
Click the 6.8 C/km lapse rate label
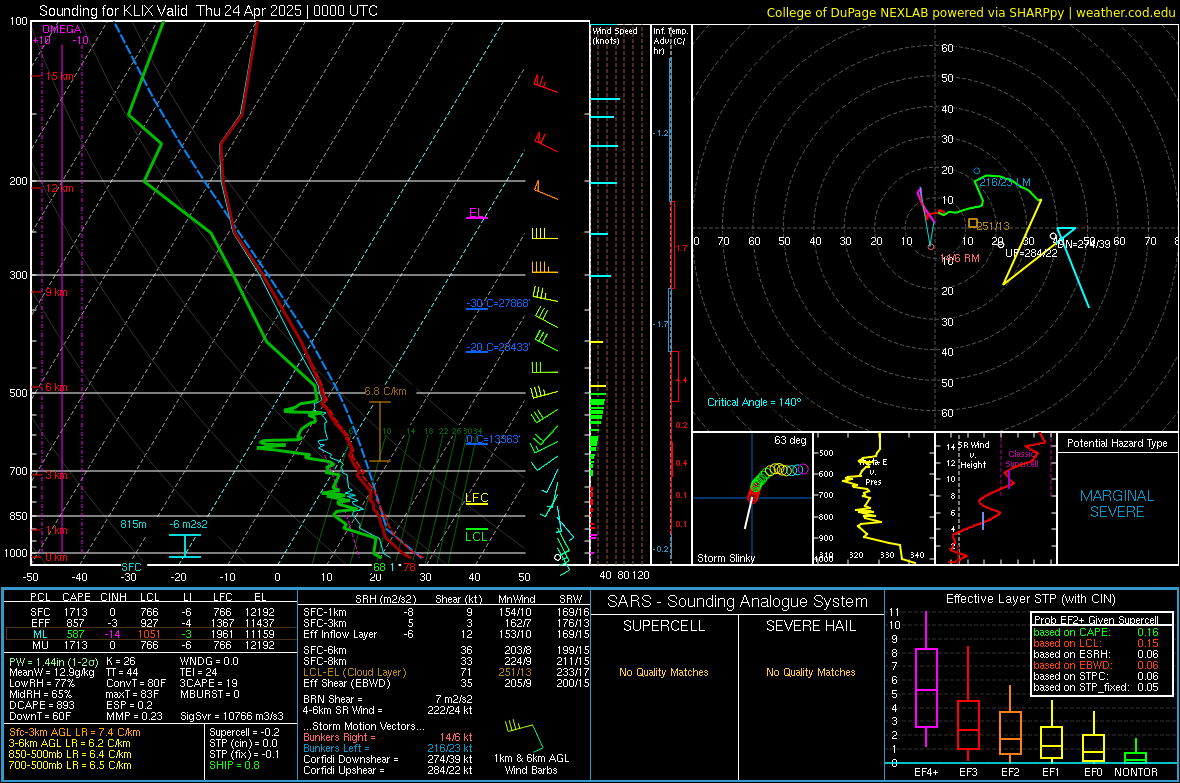pyautogui.click(x=385, y=392)
